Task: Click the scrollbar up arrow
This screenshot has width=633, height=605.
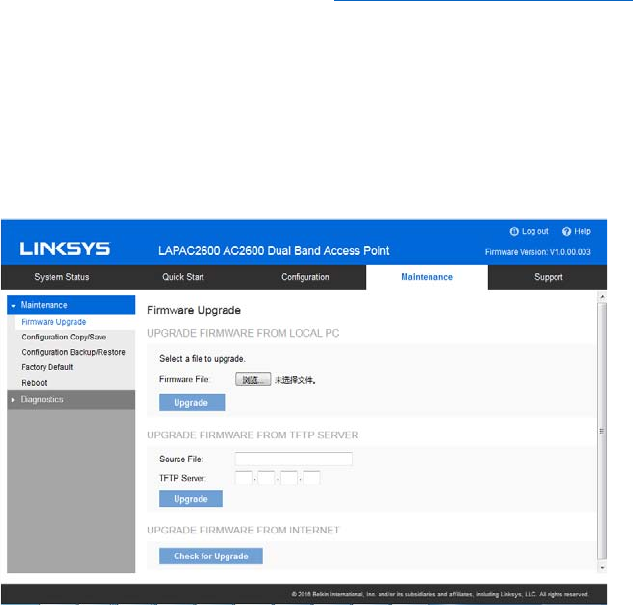Action: point(602,297)
